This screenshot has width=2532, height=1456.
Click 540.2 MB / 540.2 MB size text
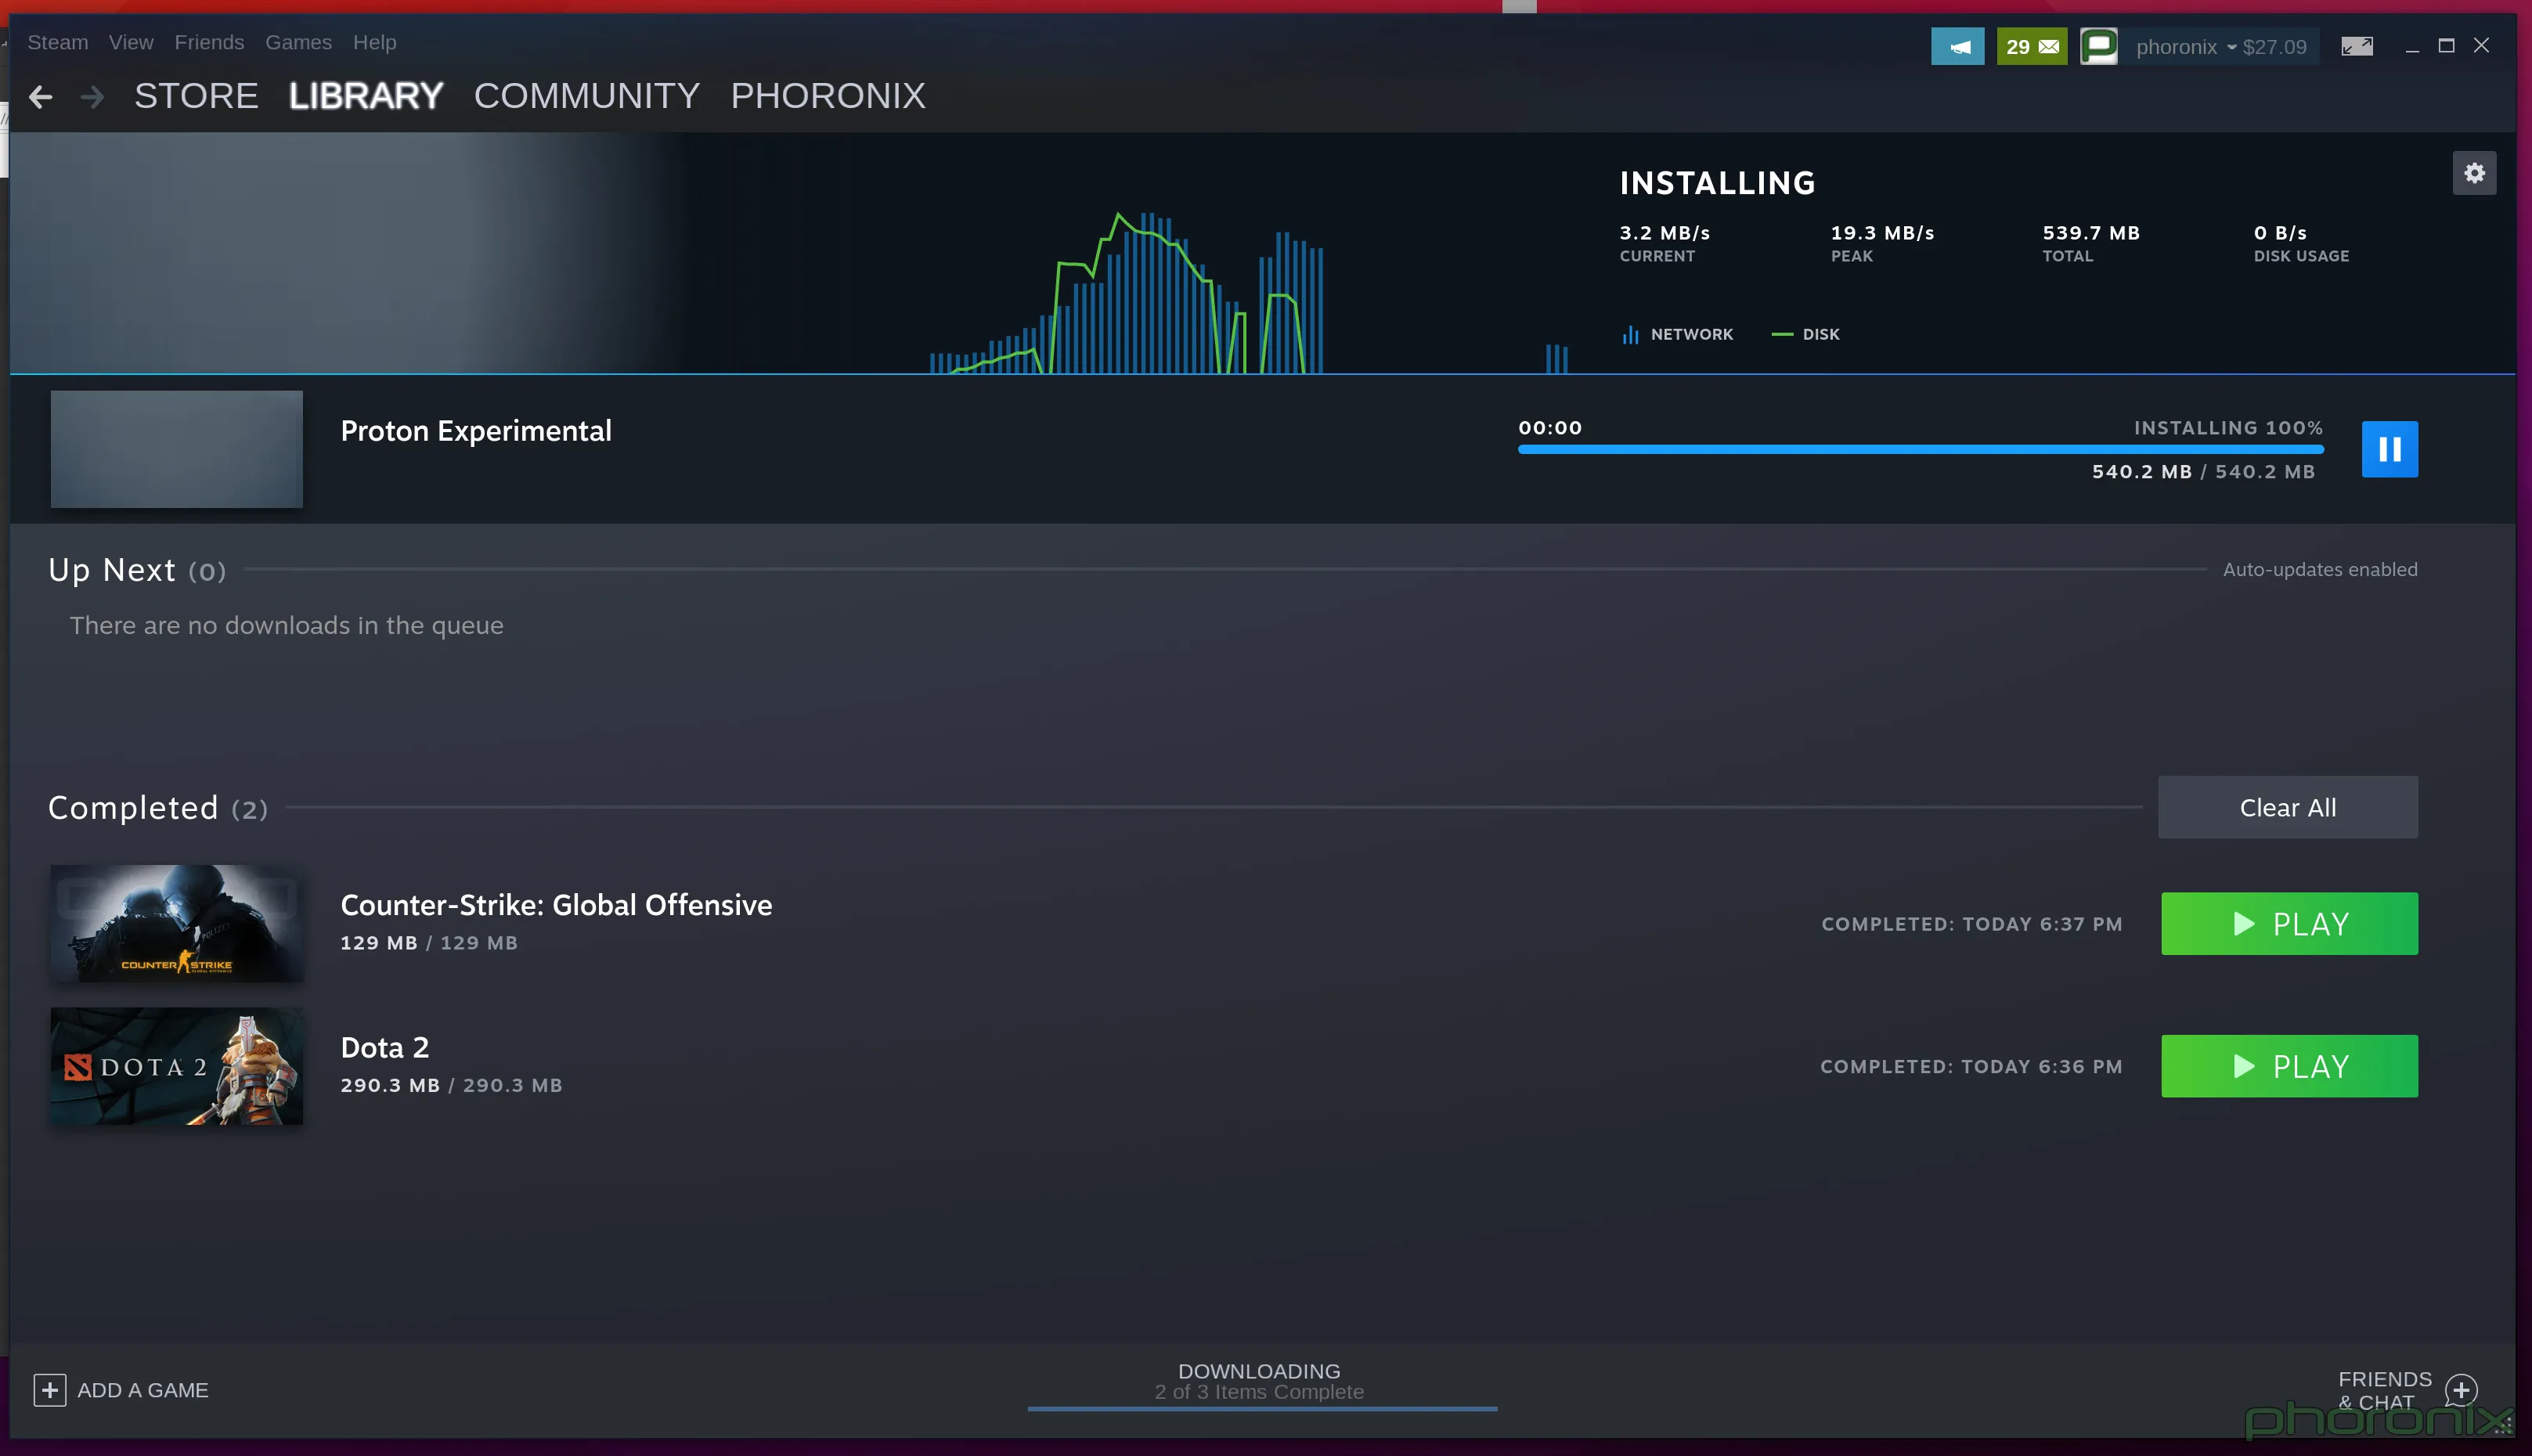tap(2203, 472)
